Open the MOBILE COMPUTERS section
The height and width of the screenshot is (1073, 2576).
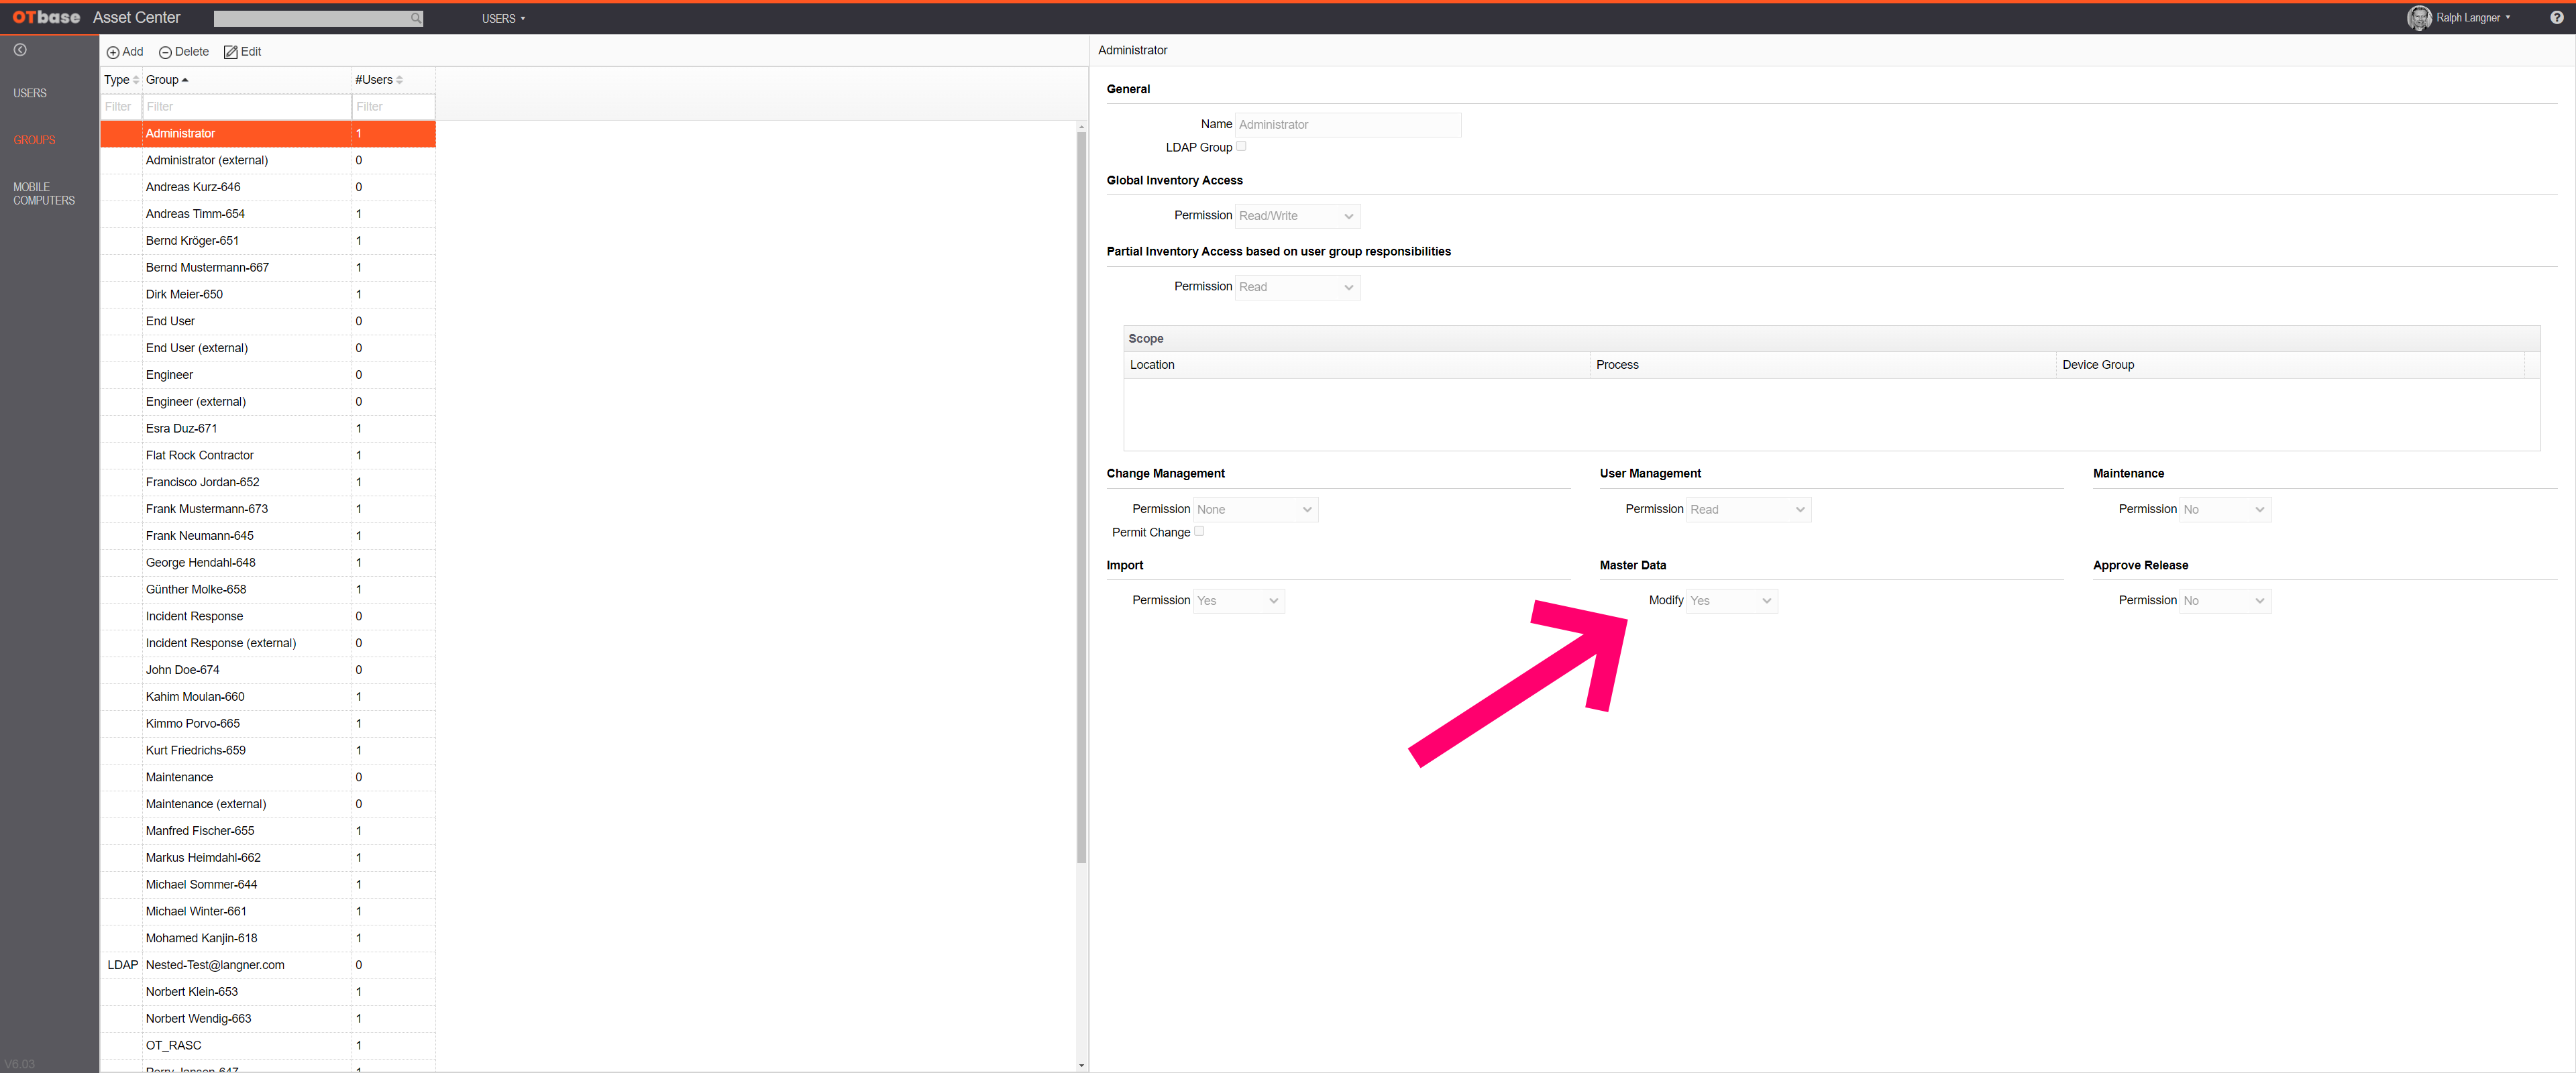point(44,193)
